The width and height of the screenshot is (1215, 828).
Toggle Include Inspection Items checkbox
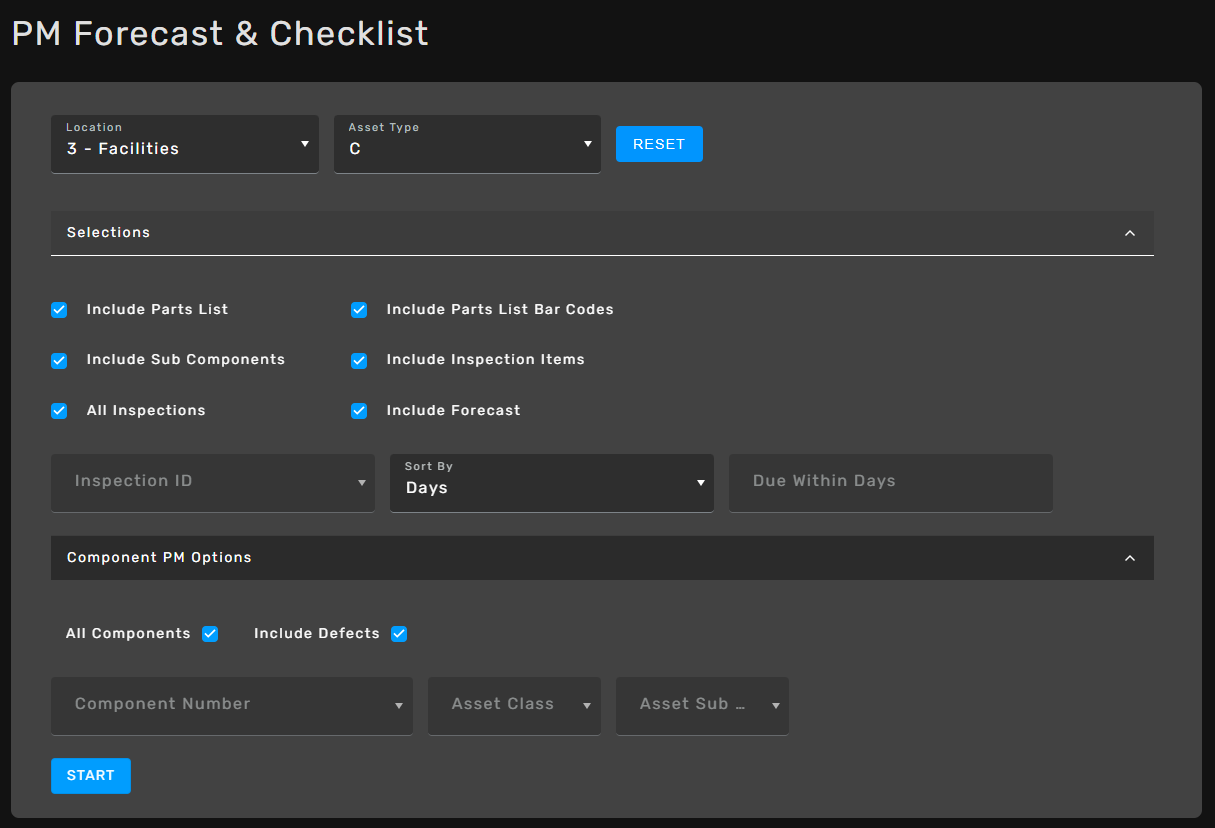(359, 360)
